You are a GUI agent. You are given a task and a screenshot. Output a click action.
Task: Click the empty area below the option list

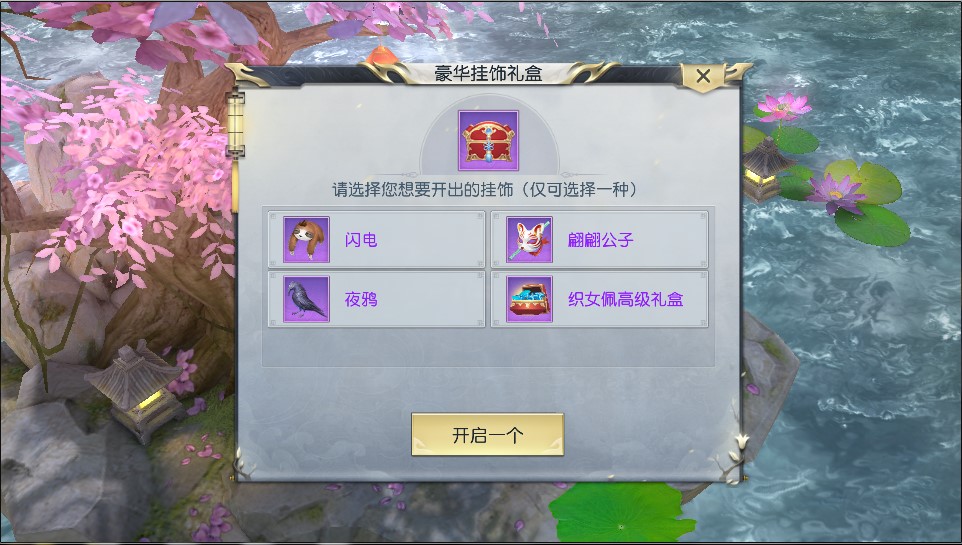[488, 347]
